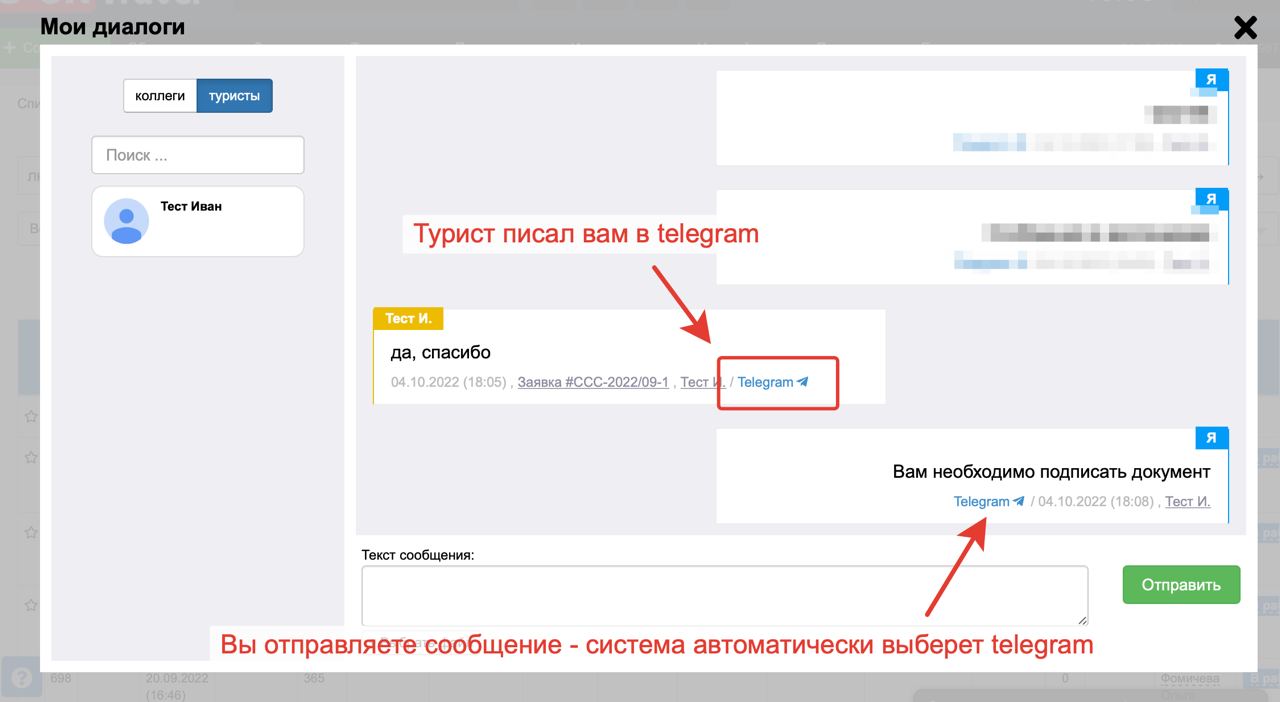The height and width of the screenshot is (702, 1280).
Task: Select message text "да, спасибо"
Action: (x=441, y=352)
